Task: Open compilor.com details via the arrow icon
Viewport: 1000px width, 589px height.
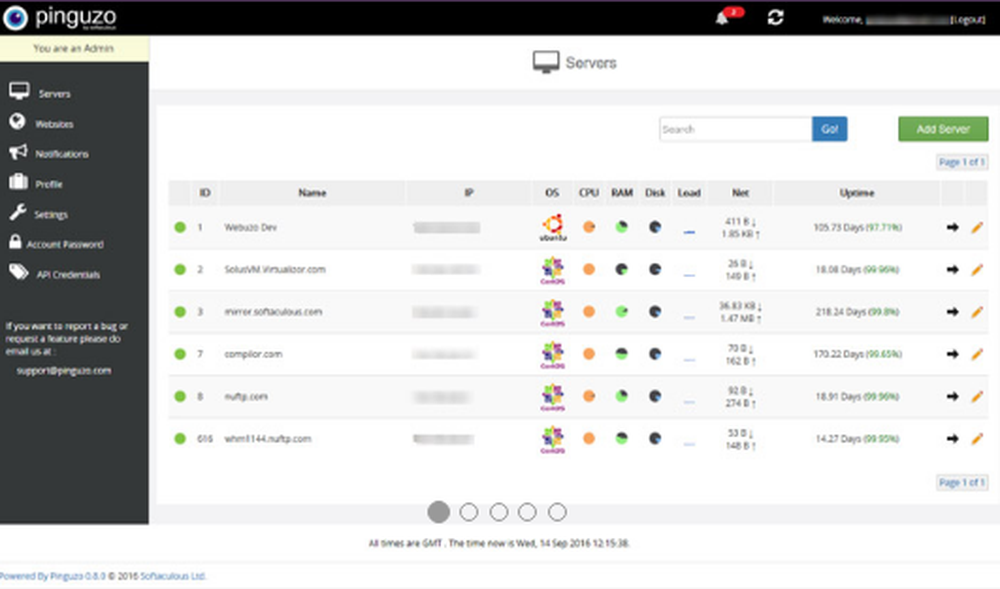Action: (952, 354)
